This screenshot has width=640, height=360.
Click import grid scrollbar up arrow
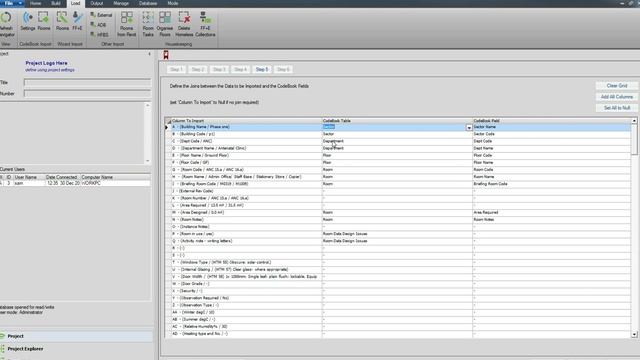[634, 121]
